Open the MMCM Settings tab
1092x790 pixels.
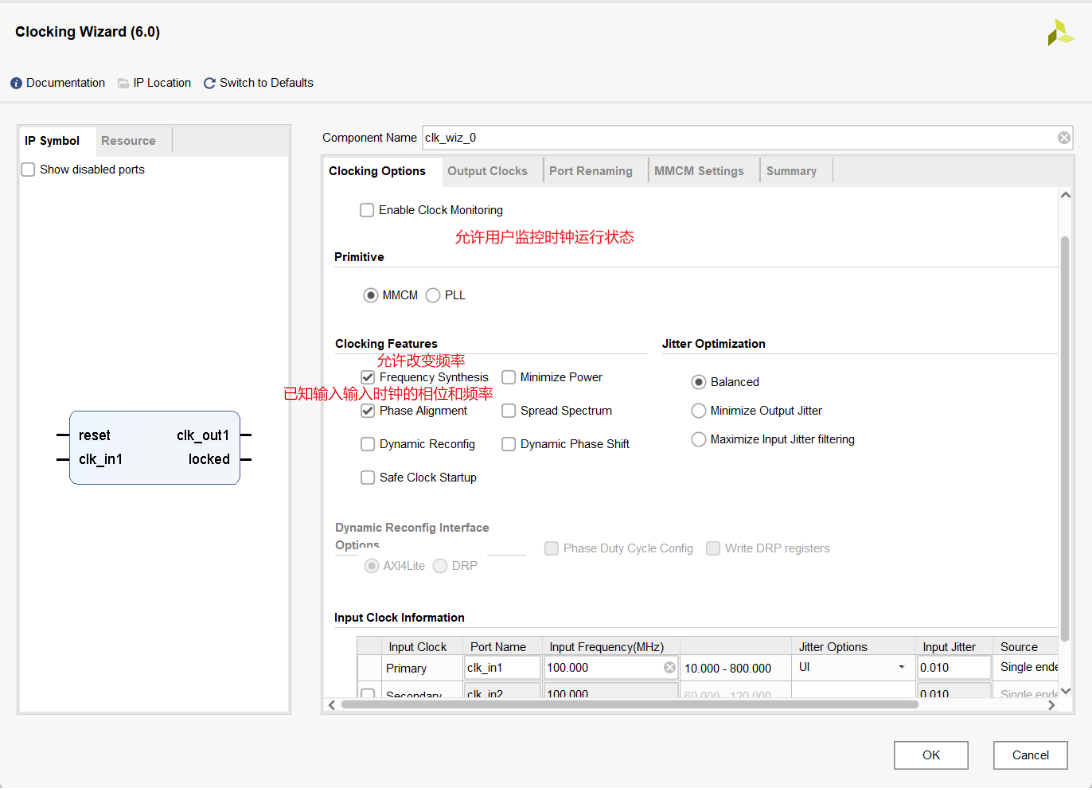[x=699, y=171]
